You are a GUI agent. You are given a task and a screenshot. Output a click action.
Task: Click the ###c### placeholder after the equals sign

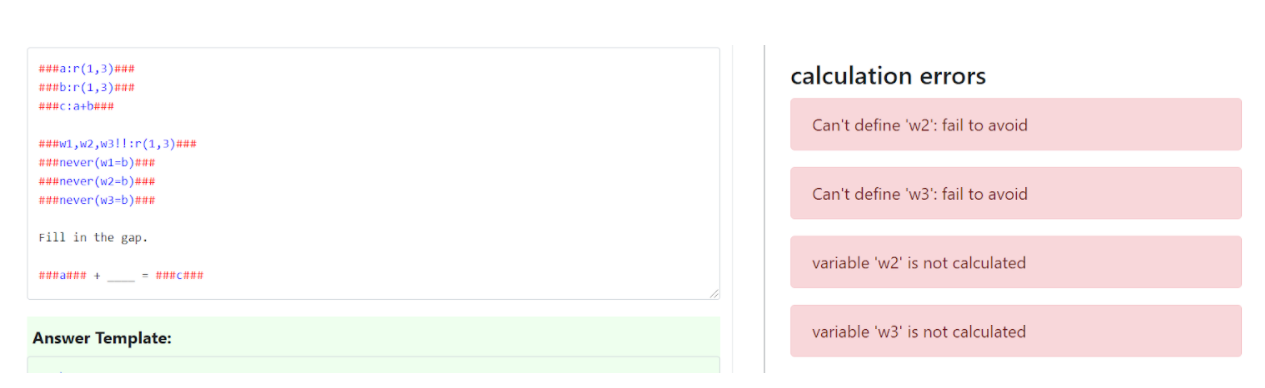(180, 275)
